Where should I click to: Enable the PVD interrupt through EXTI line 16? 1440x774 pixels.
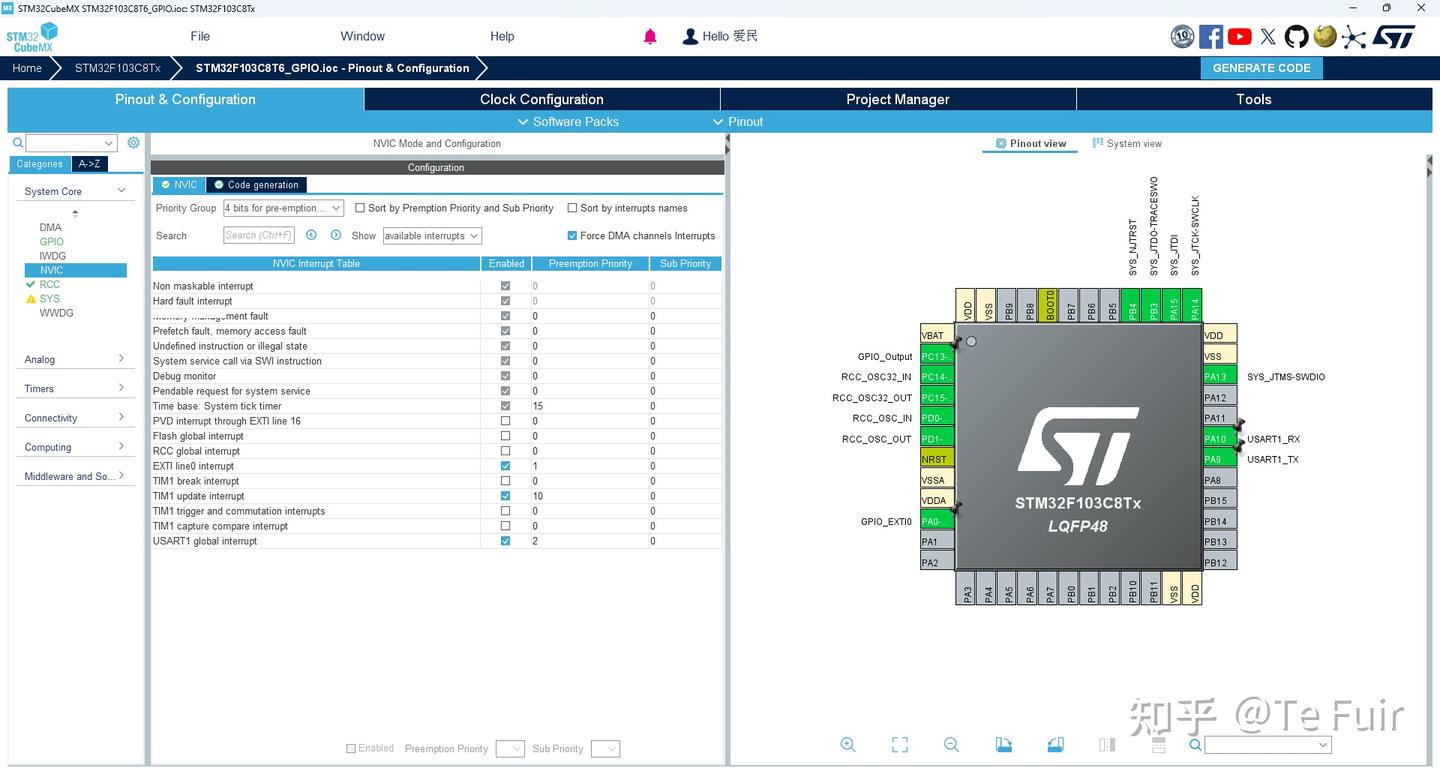click(506, 420)
